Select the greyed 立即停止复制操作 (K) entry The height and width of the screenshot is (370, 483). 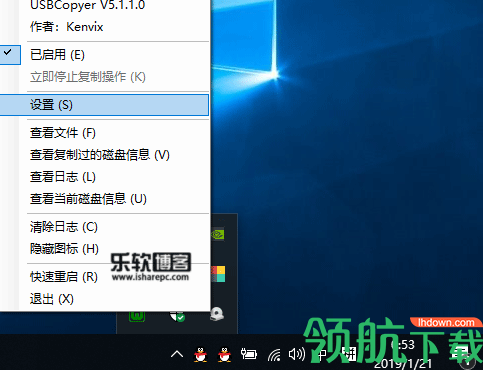click(x=104, y=77)
